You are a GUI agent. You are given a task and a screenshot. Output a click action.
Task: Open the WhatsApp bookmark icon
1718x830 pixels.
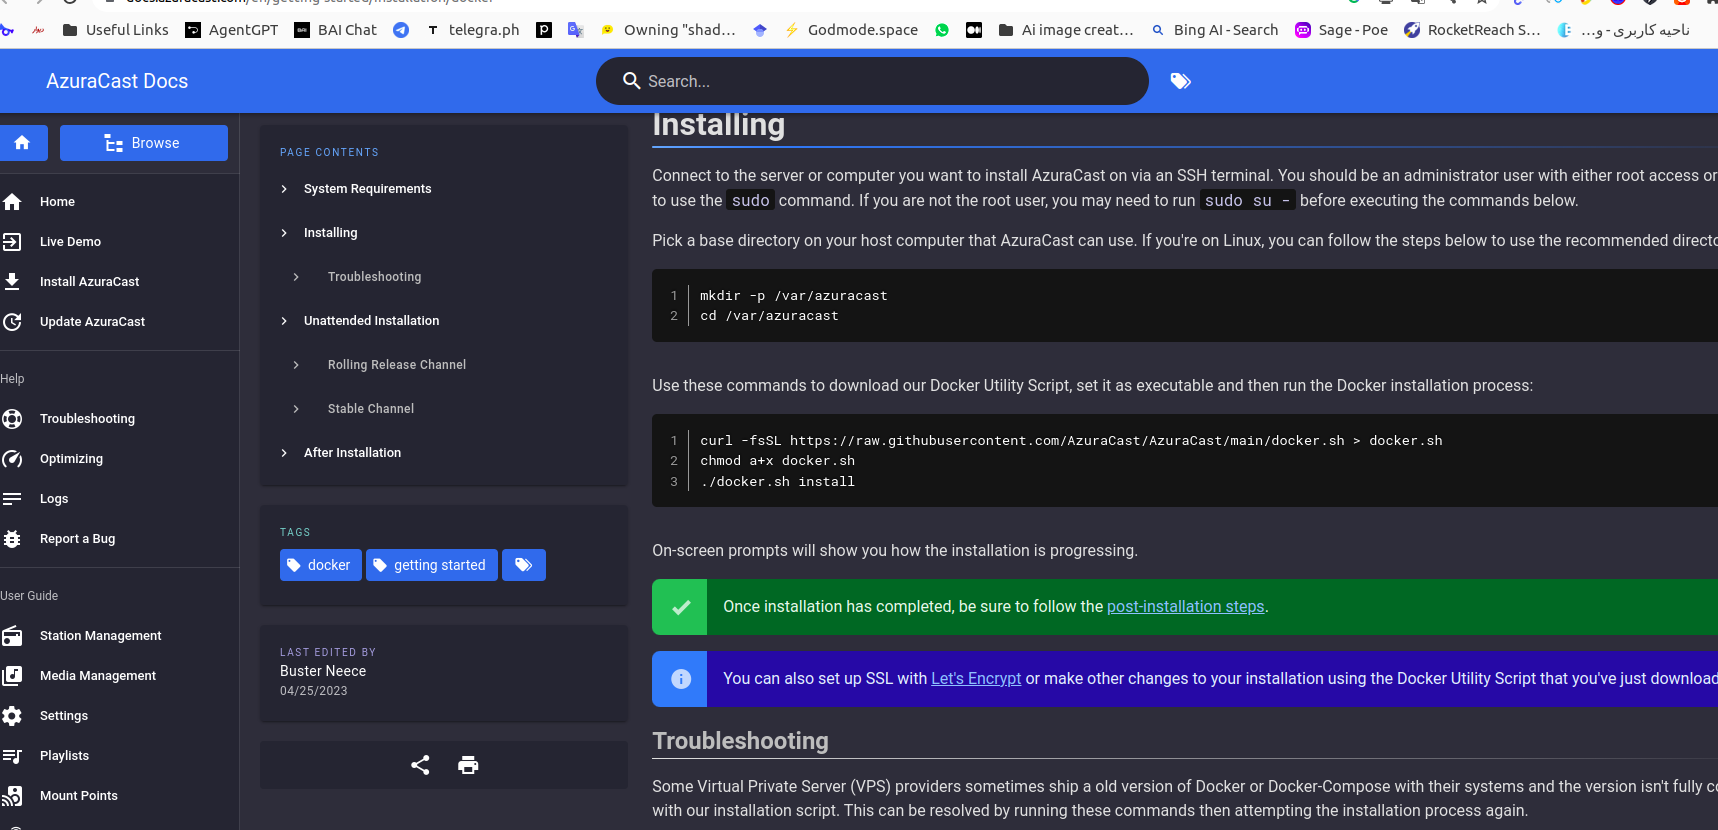click(942, 30)
